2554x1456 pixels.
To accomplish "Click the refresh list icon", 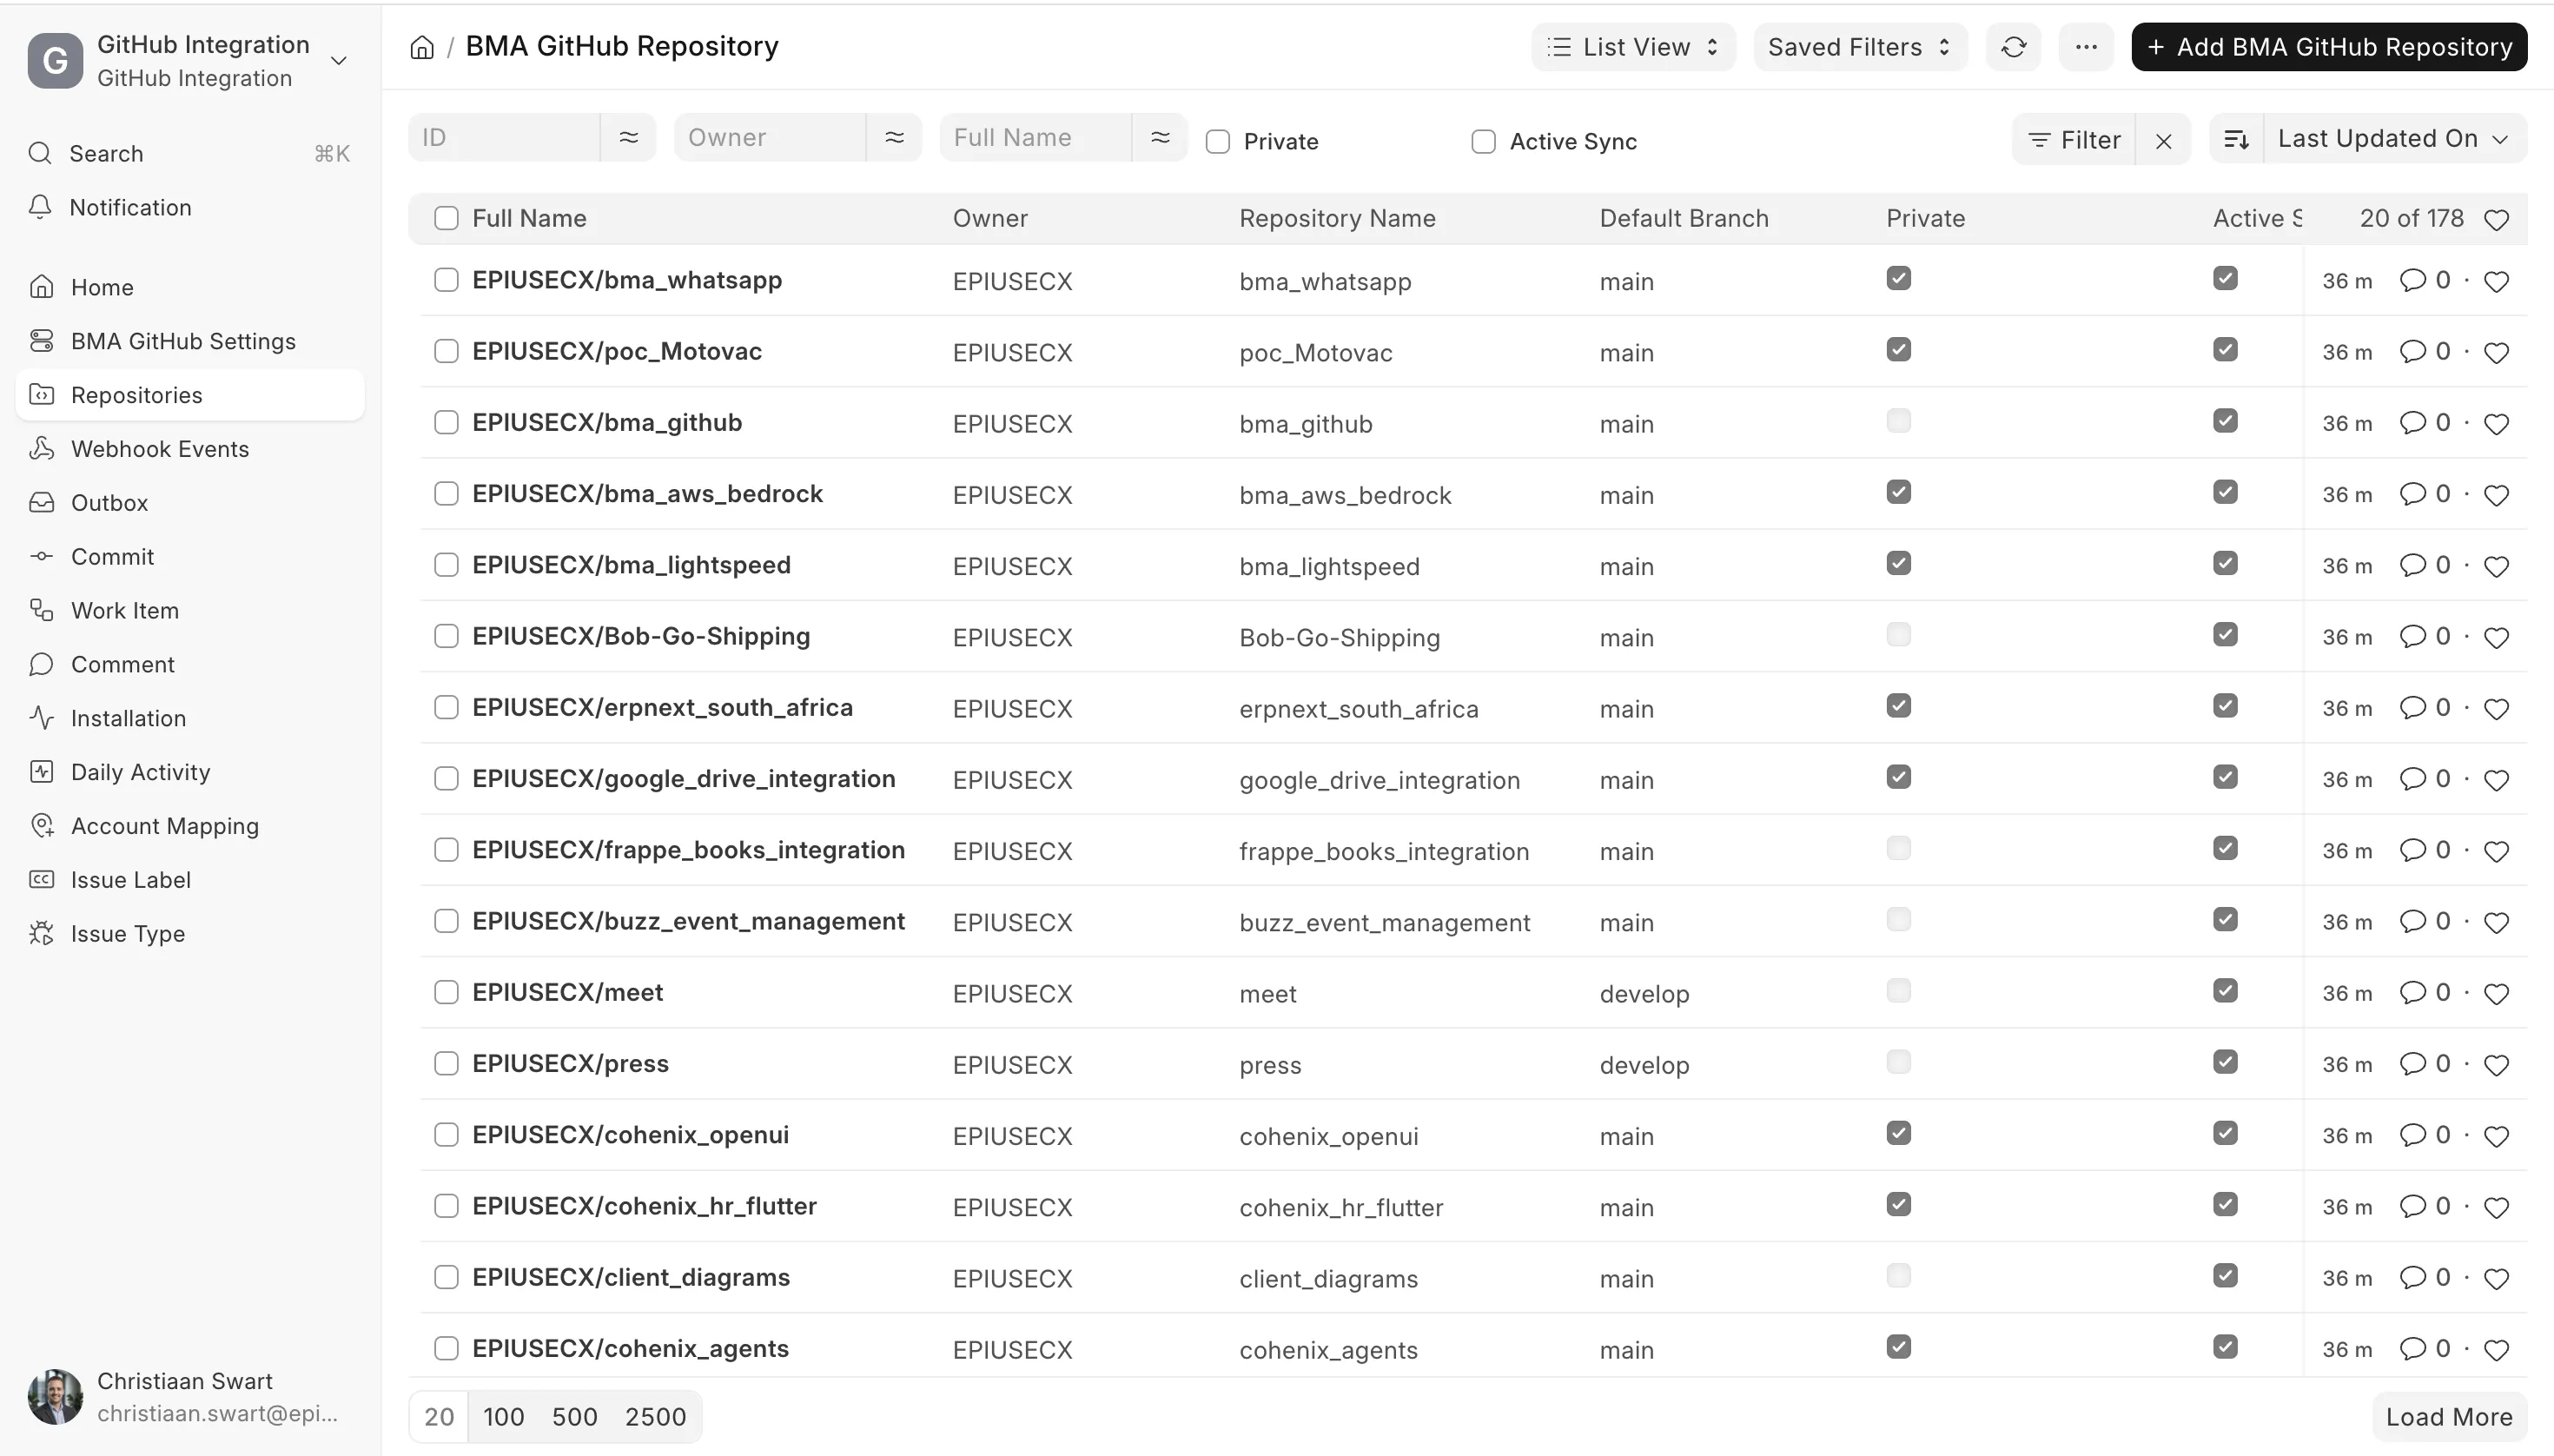I will tap(2013, 47).
